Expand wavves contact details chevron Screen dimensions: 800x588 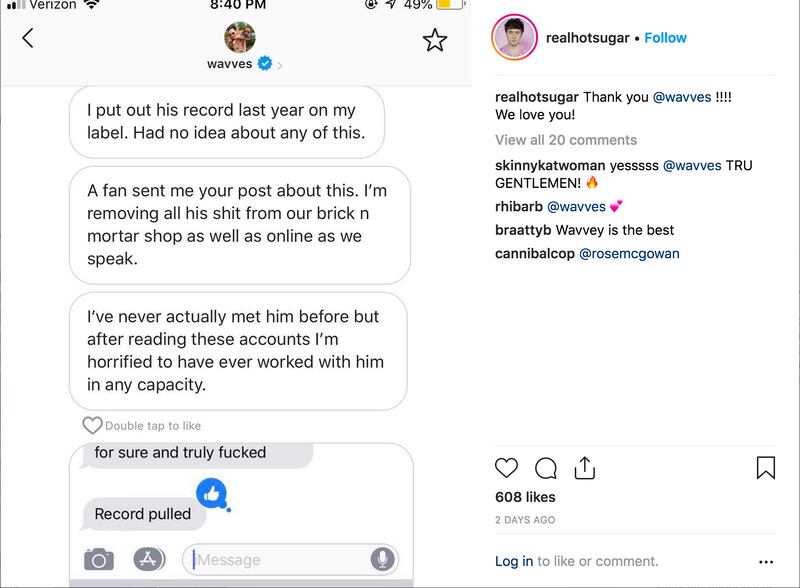280,65
